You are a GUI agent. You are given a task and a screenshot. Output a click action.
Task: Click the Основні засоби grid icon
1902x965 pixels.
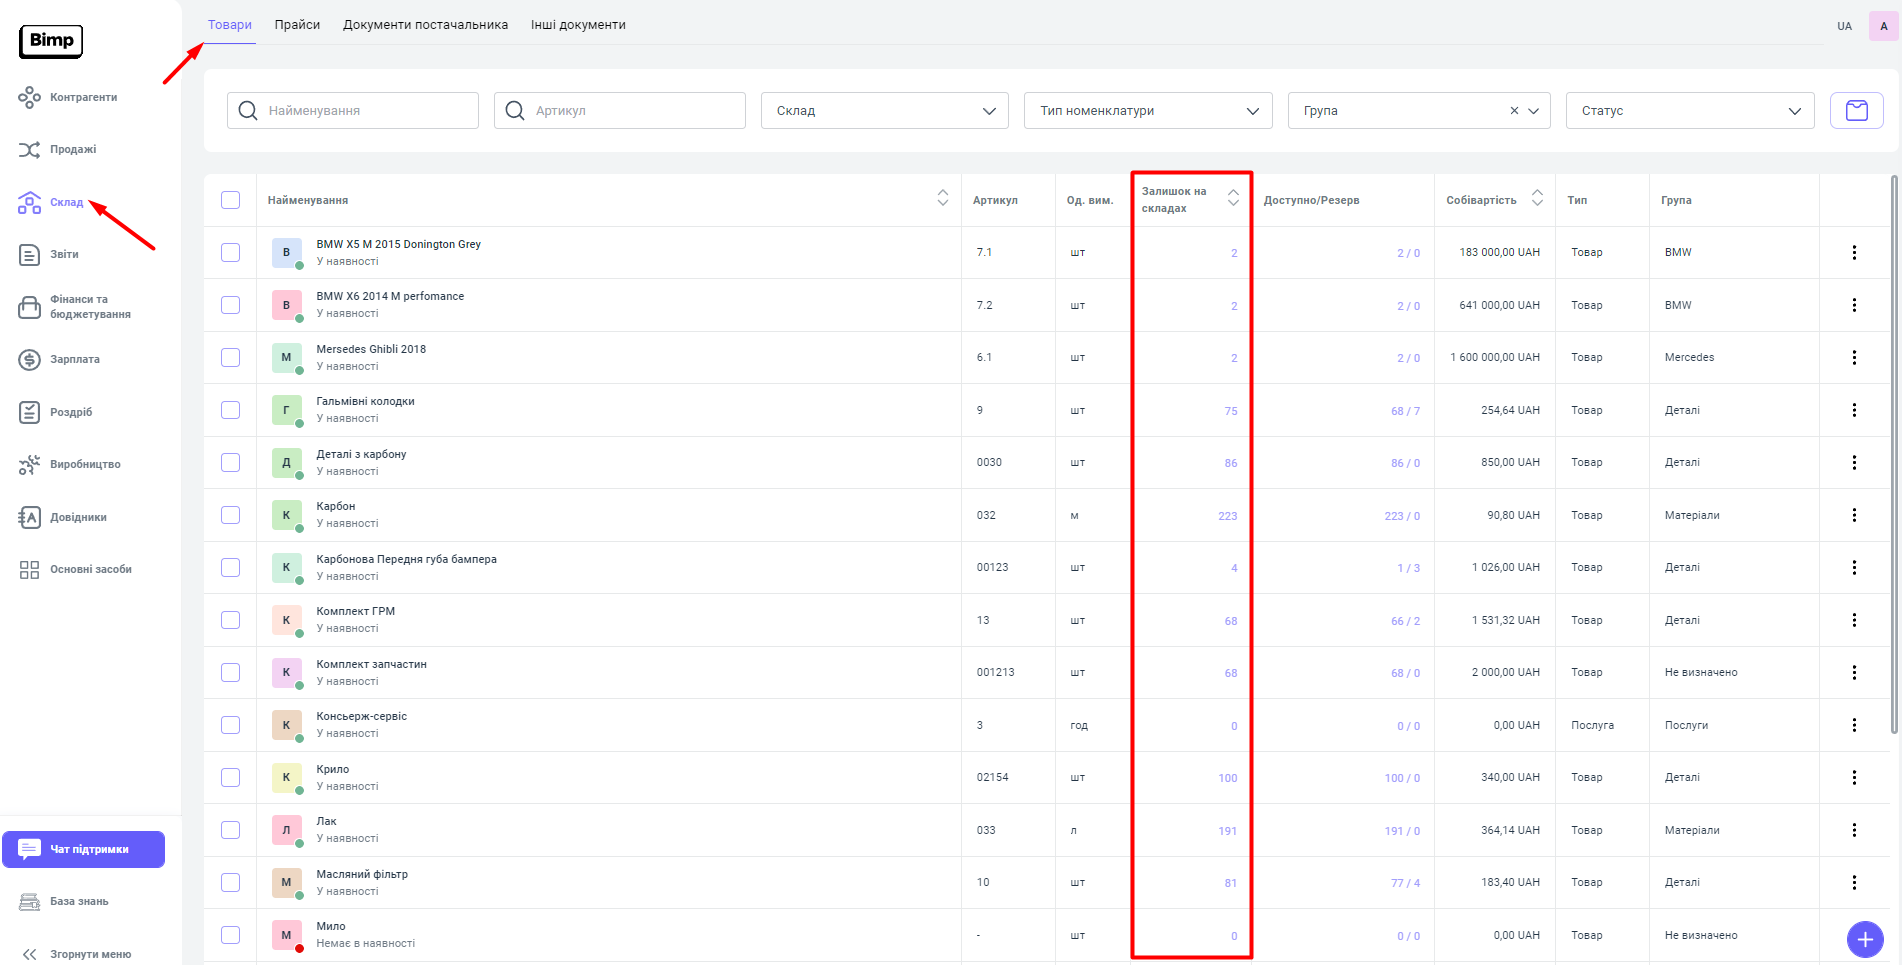point(29,569)
